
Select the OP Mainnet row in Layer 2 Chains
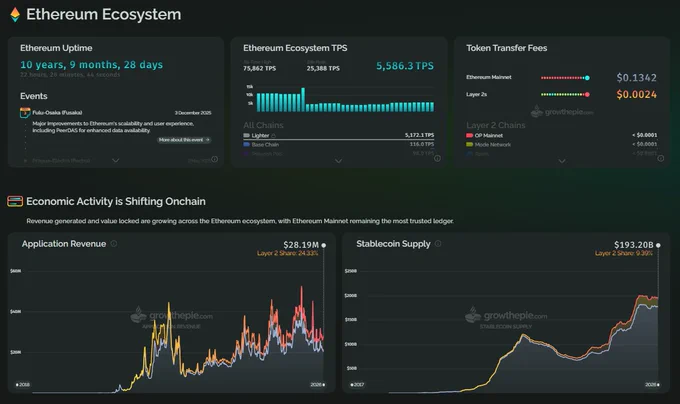point(562,135)
